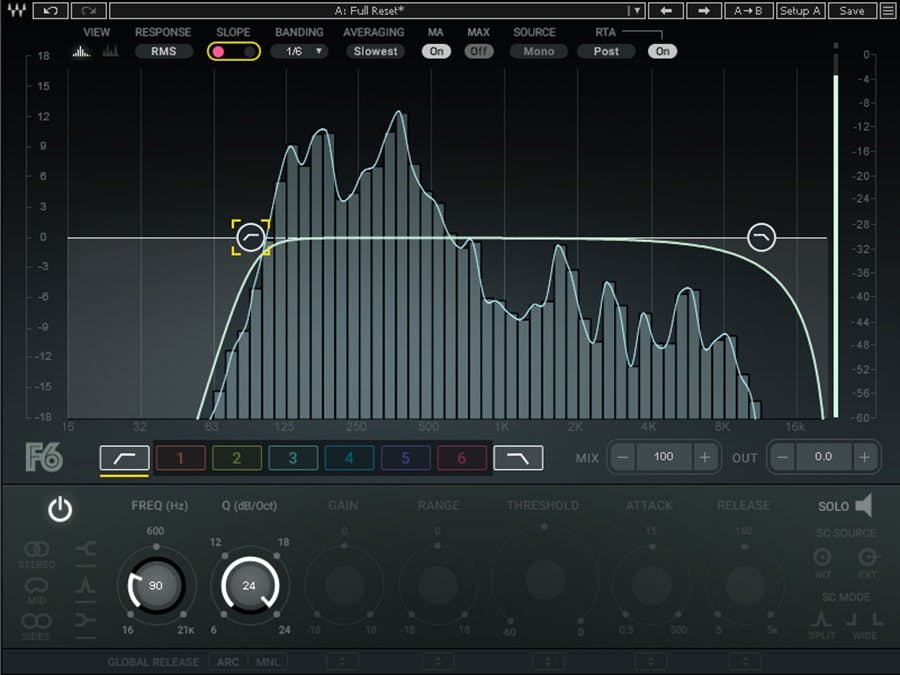Viewport: 900px width, 675px height.
Task: Select band 6 tab
Action: tap(461, 458)
